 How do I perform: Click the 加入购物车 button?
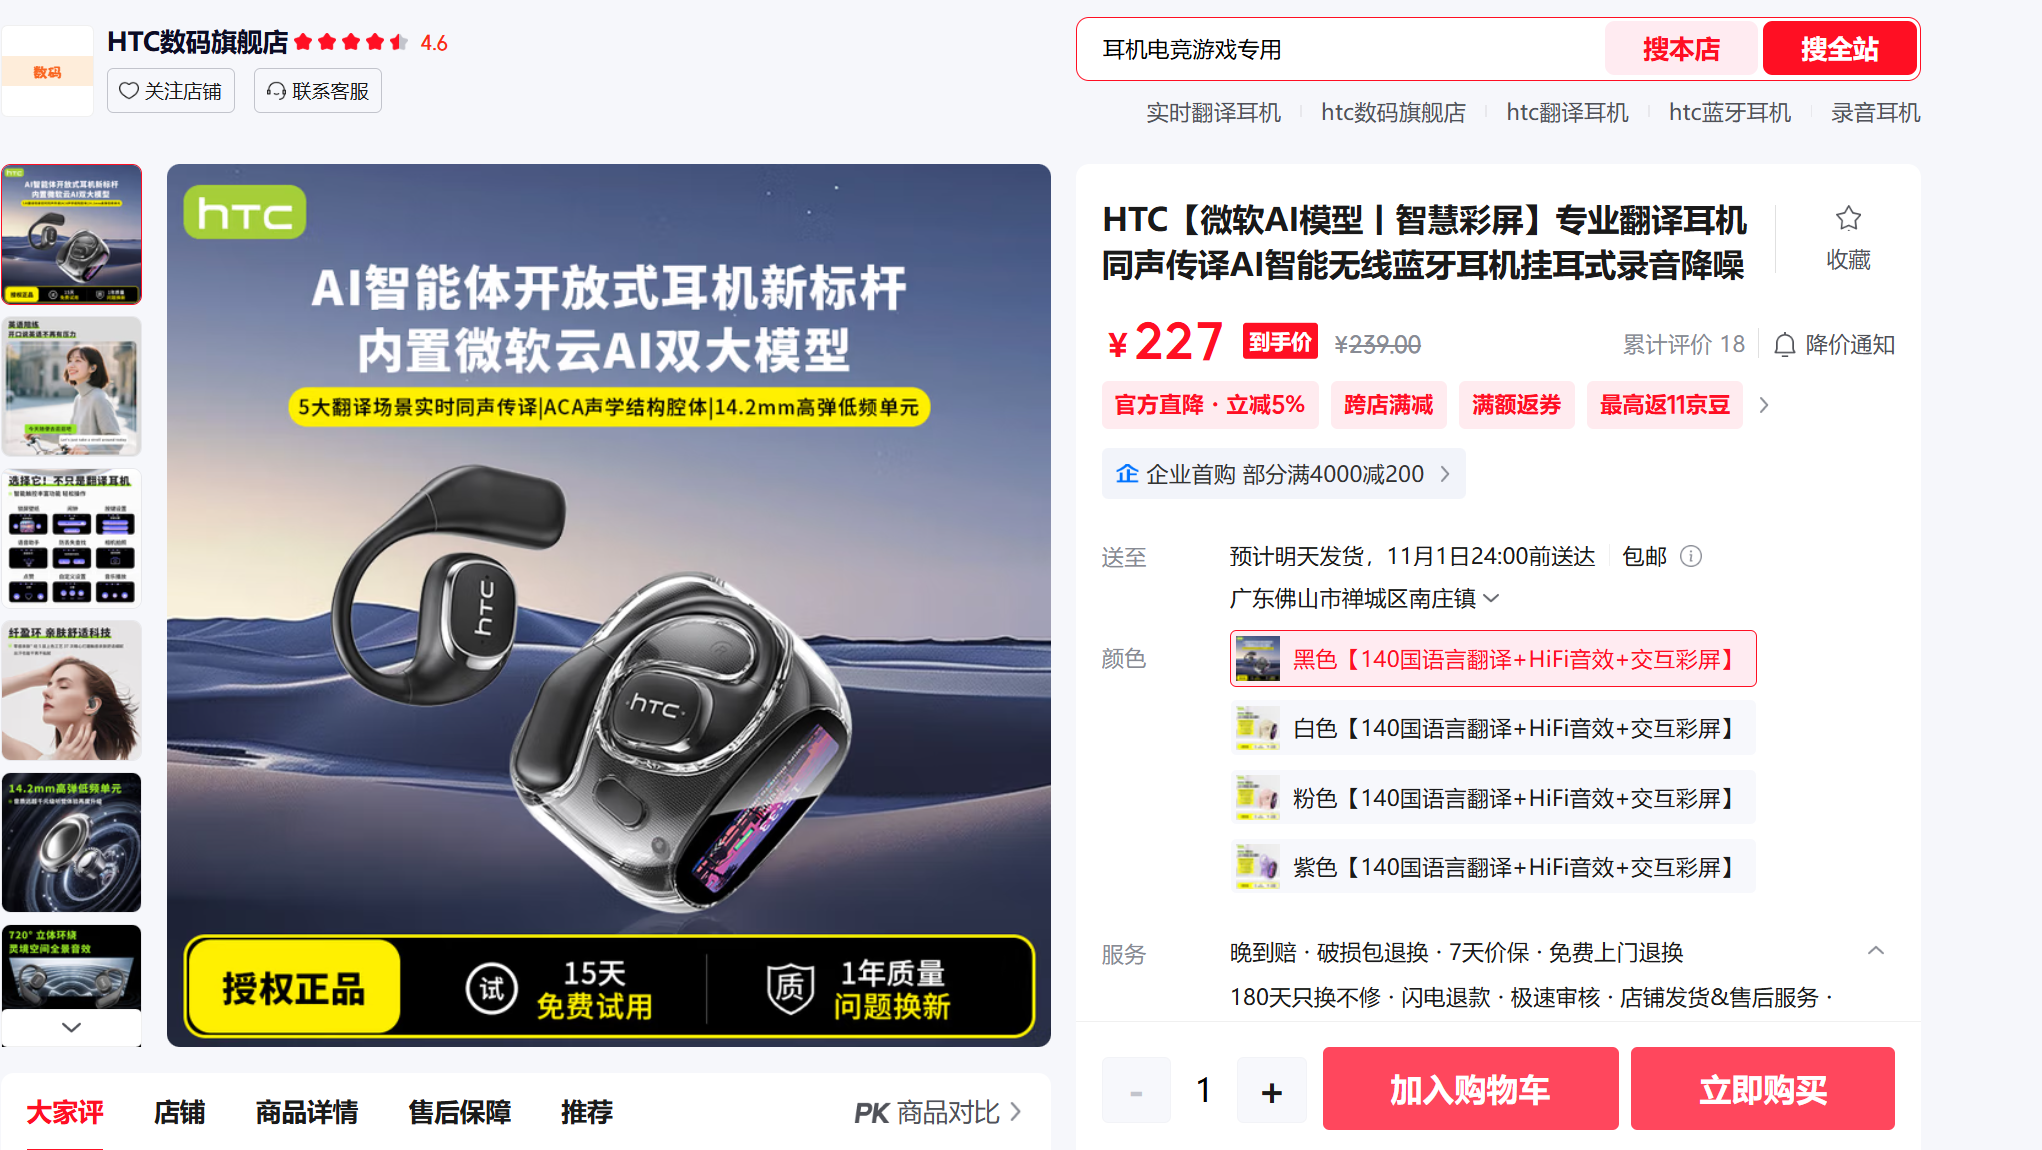(x=1470, y=1089)
